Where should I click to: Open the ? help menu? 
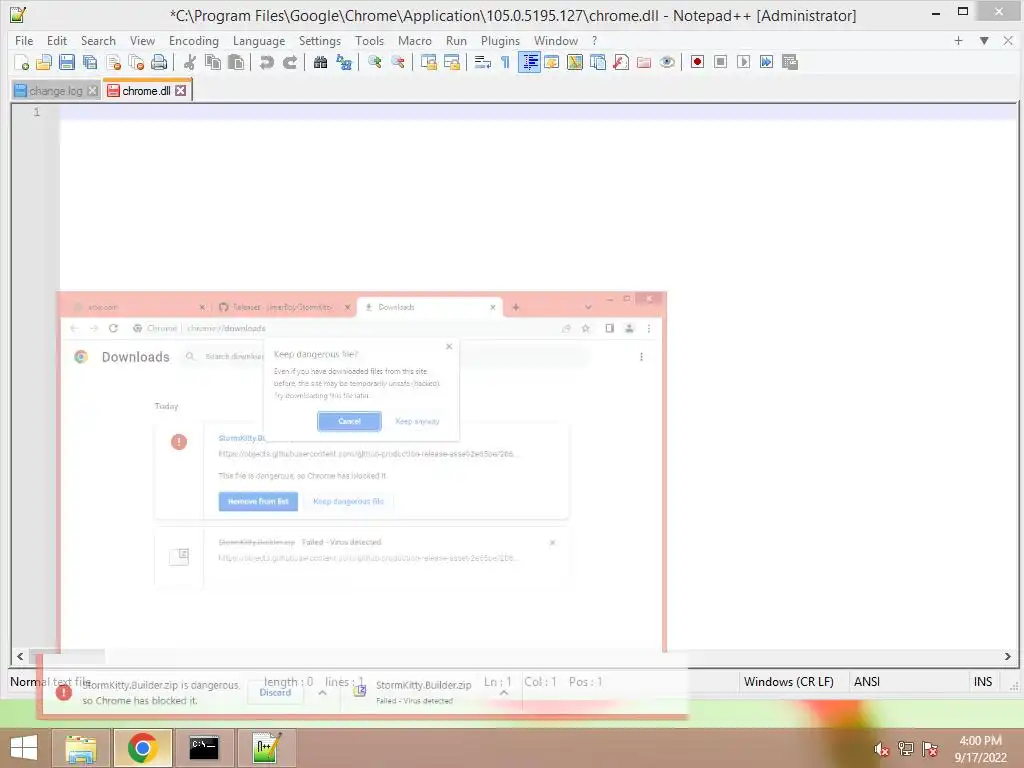pyautogui.click(x=594, y=40)
